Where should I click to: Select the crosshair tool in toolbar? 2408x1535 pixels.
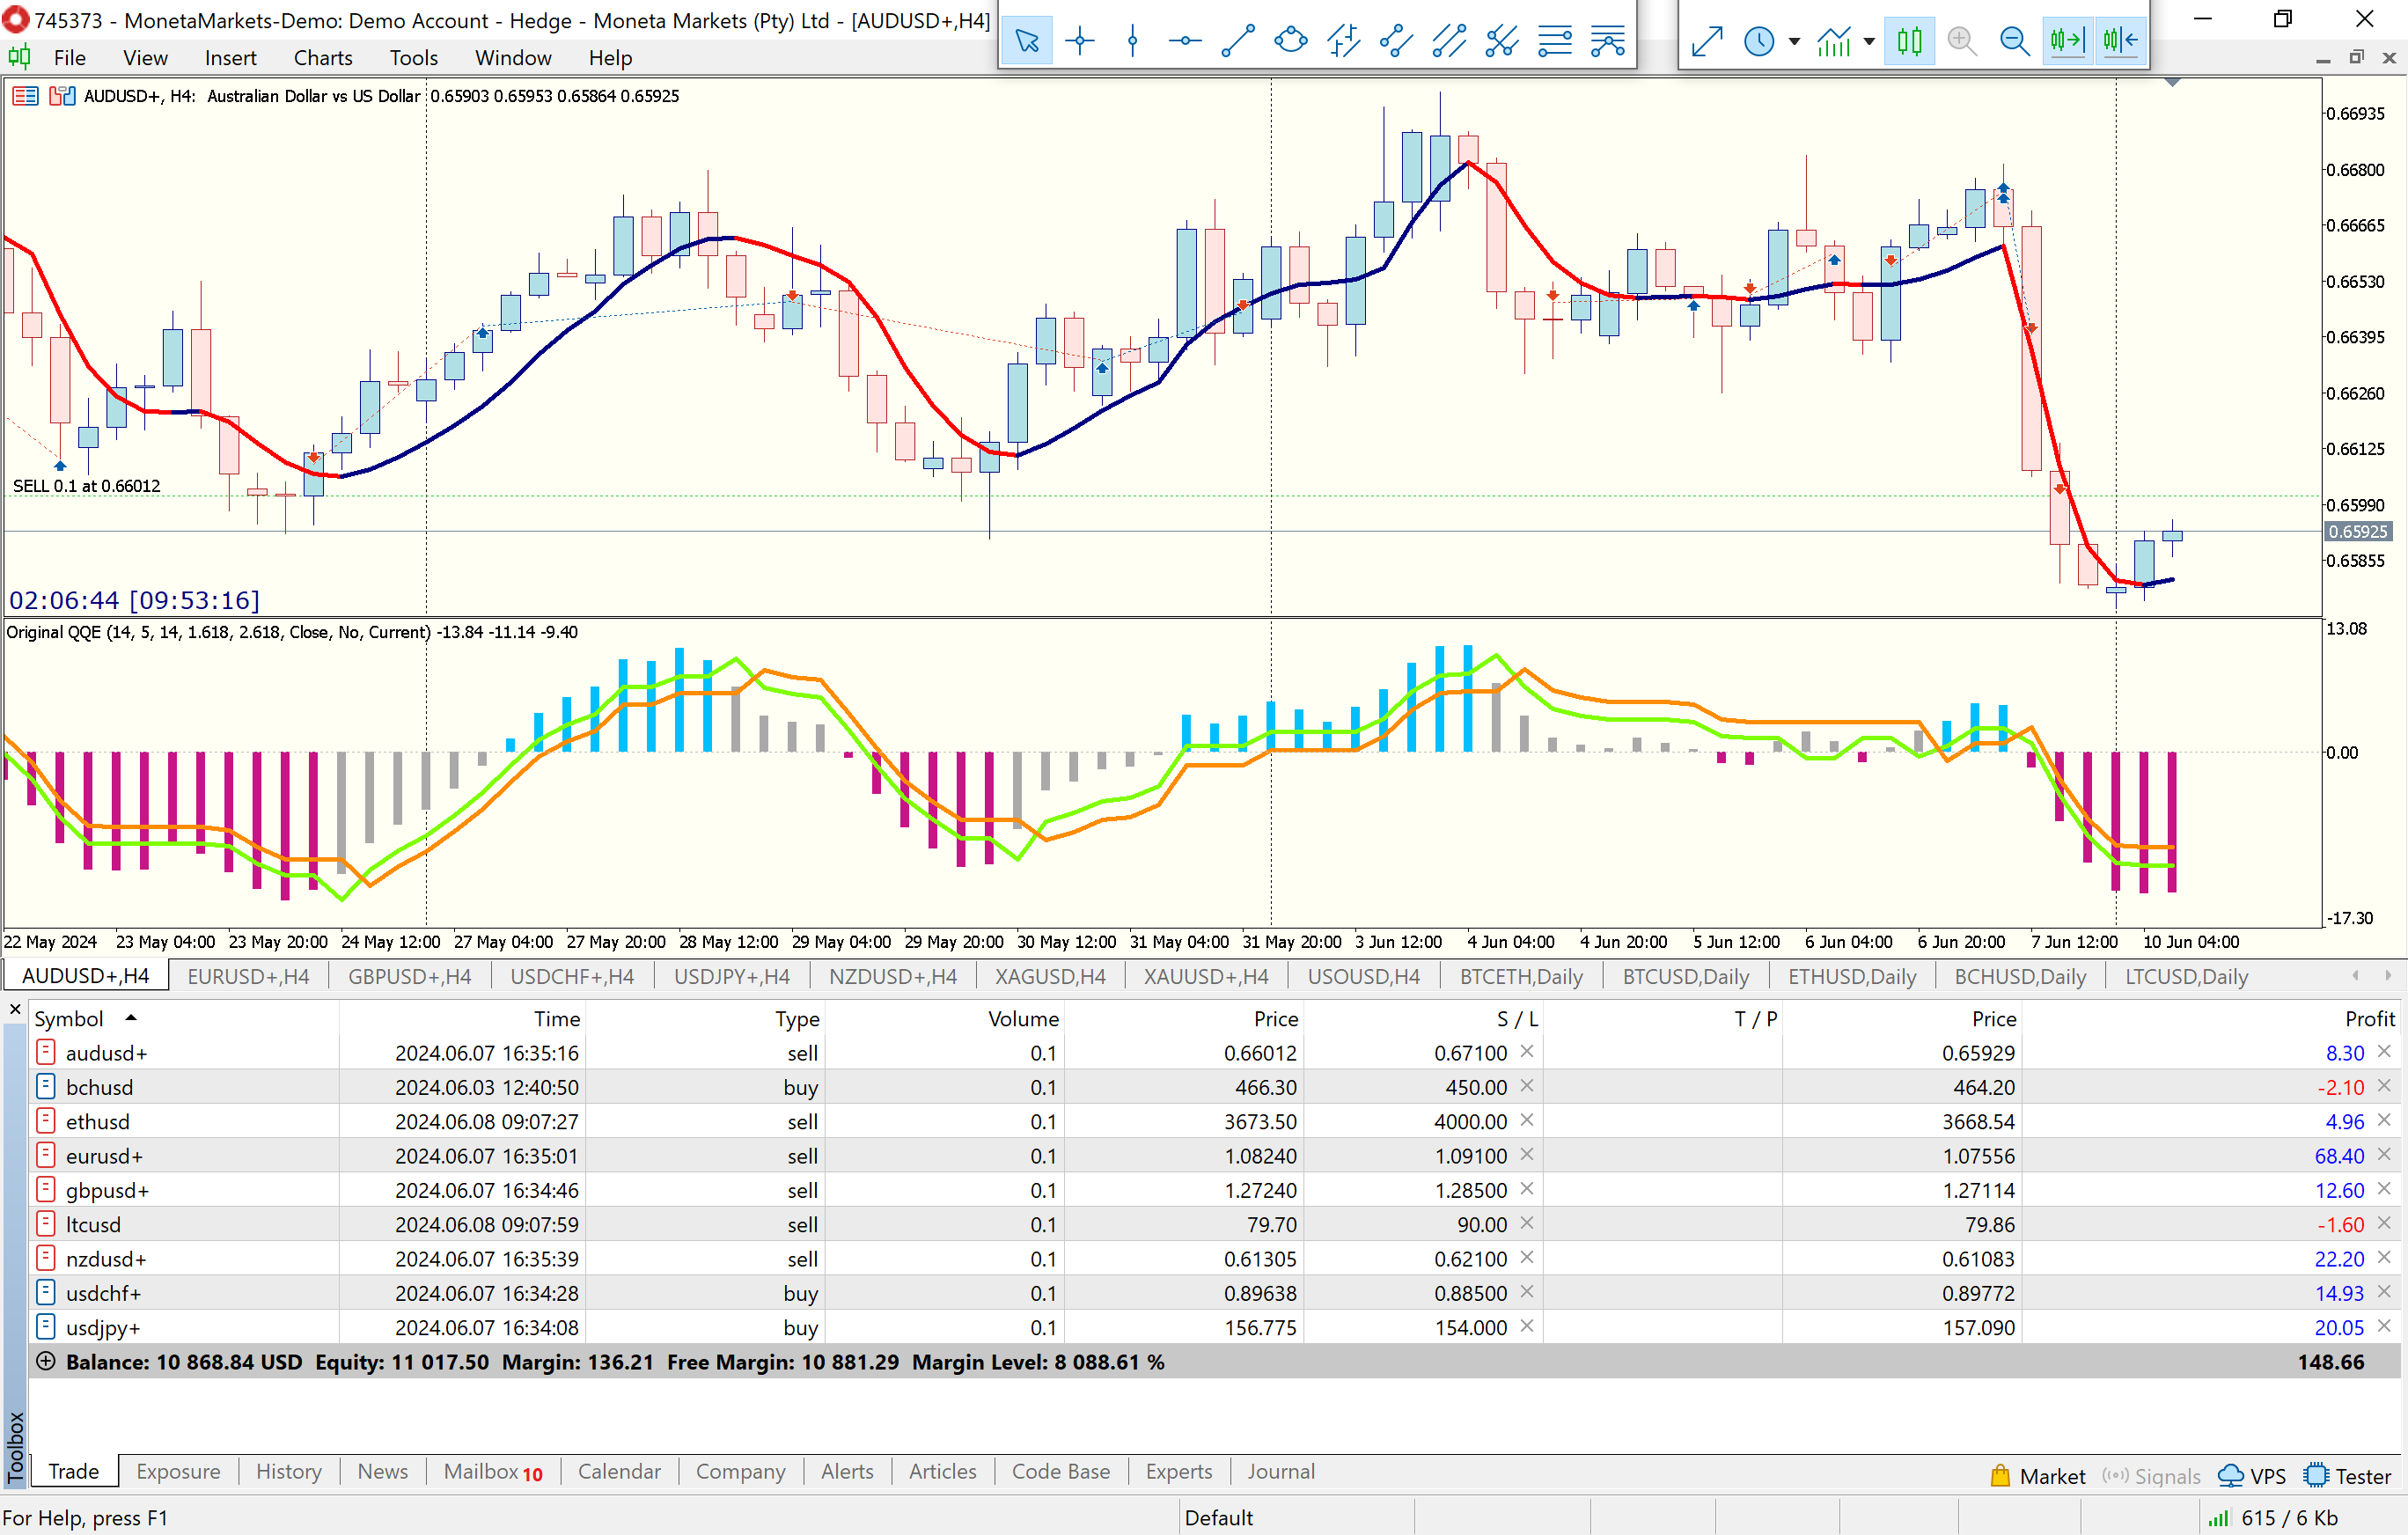(x=1080, y=41)
